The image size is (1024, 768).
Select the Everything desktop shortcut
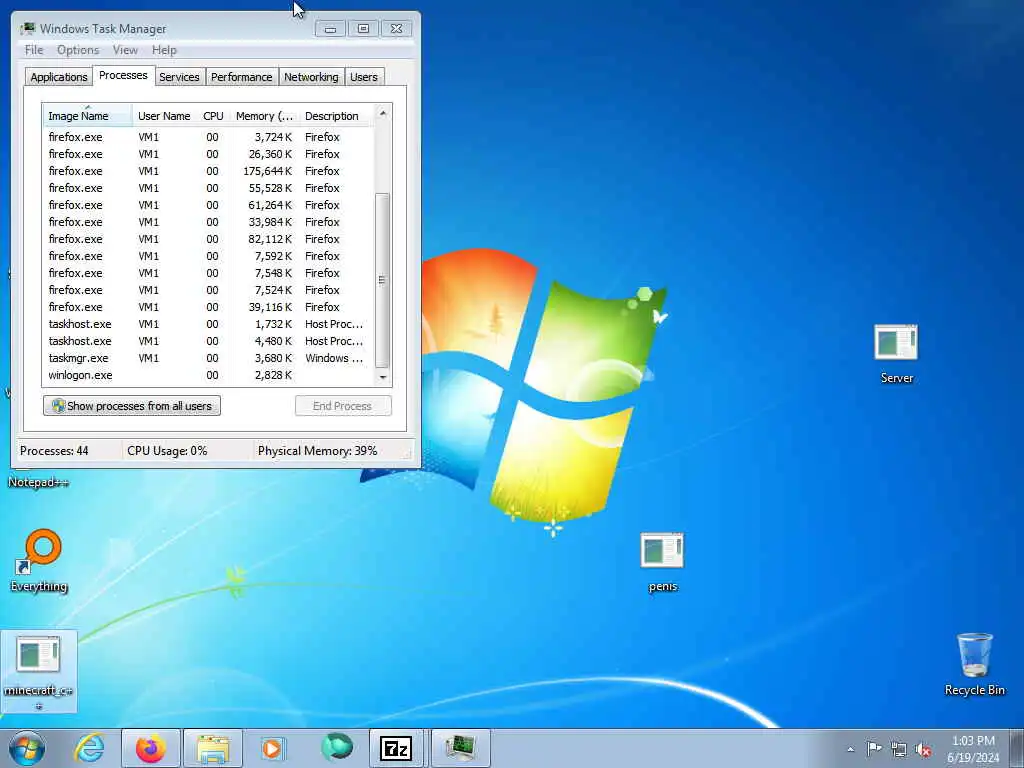coord(39,560)
